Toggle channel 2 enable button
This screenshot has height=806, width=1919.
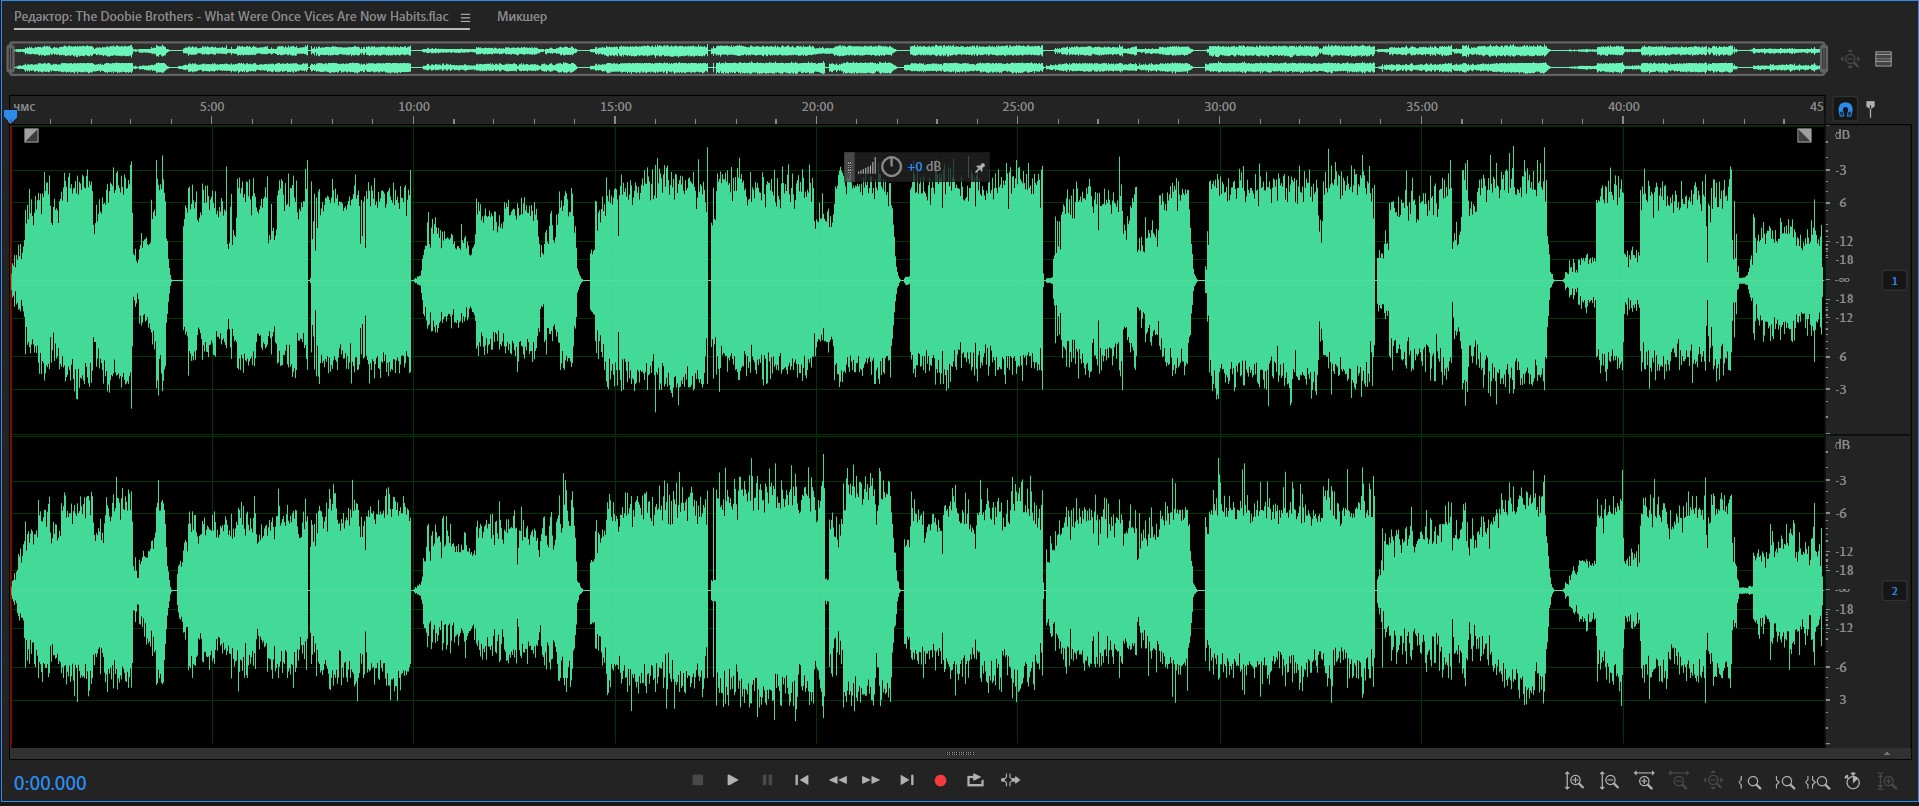(x=1894, y=591)
